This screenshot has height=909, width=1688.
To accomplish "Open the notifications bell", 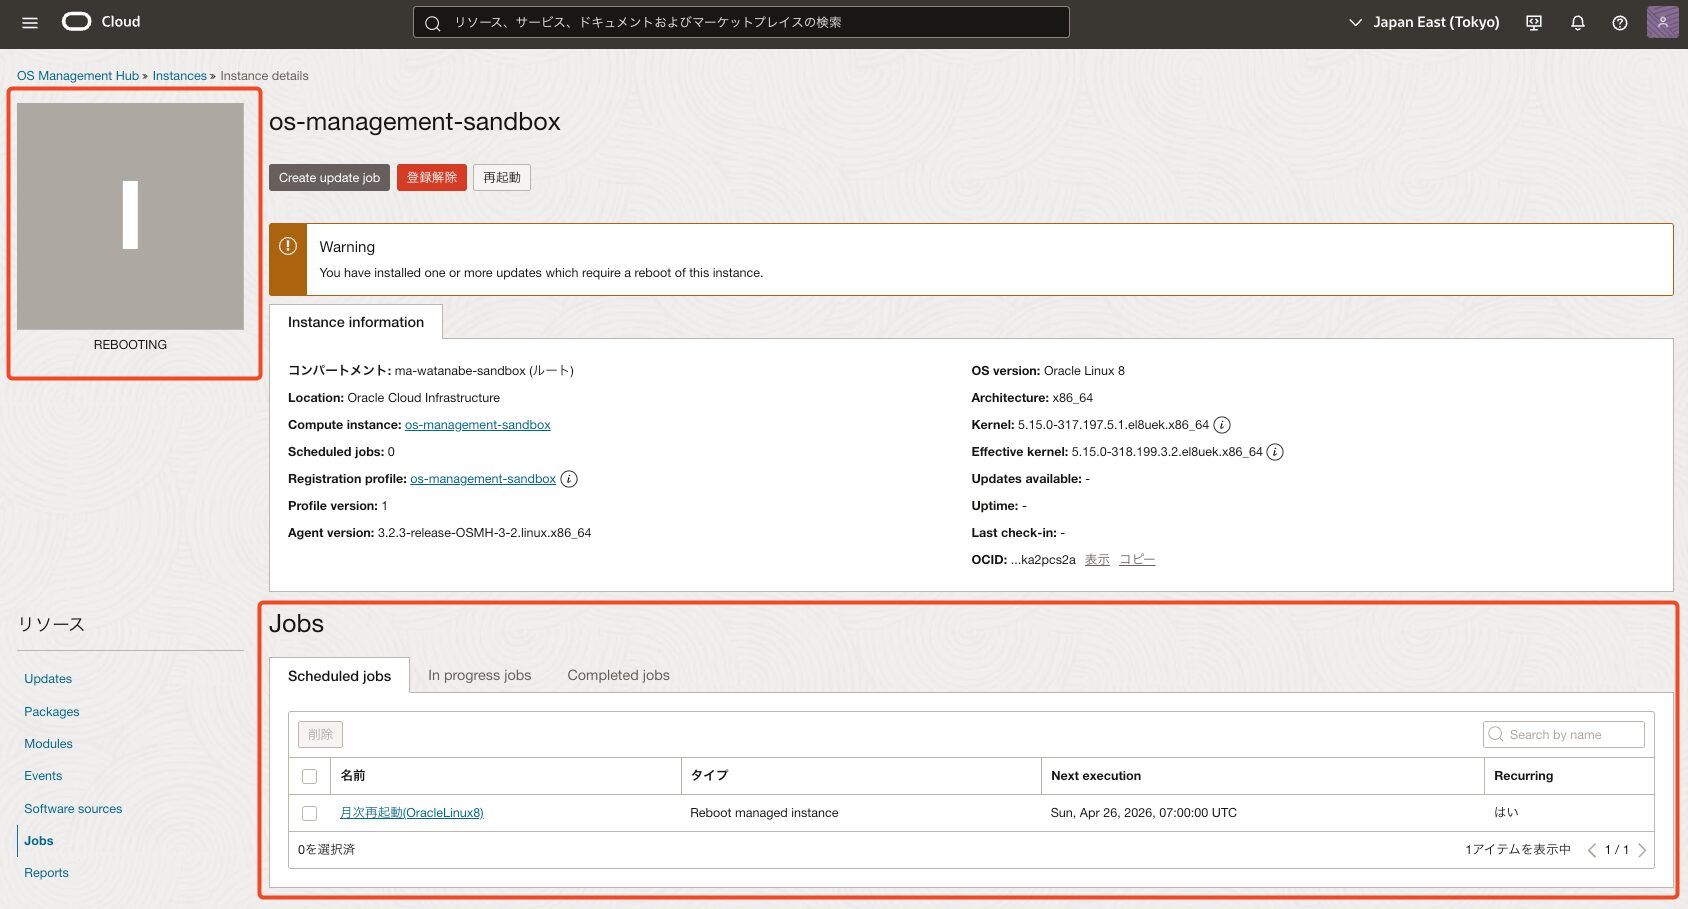I will tap(1577, 23).
